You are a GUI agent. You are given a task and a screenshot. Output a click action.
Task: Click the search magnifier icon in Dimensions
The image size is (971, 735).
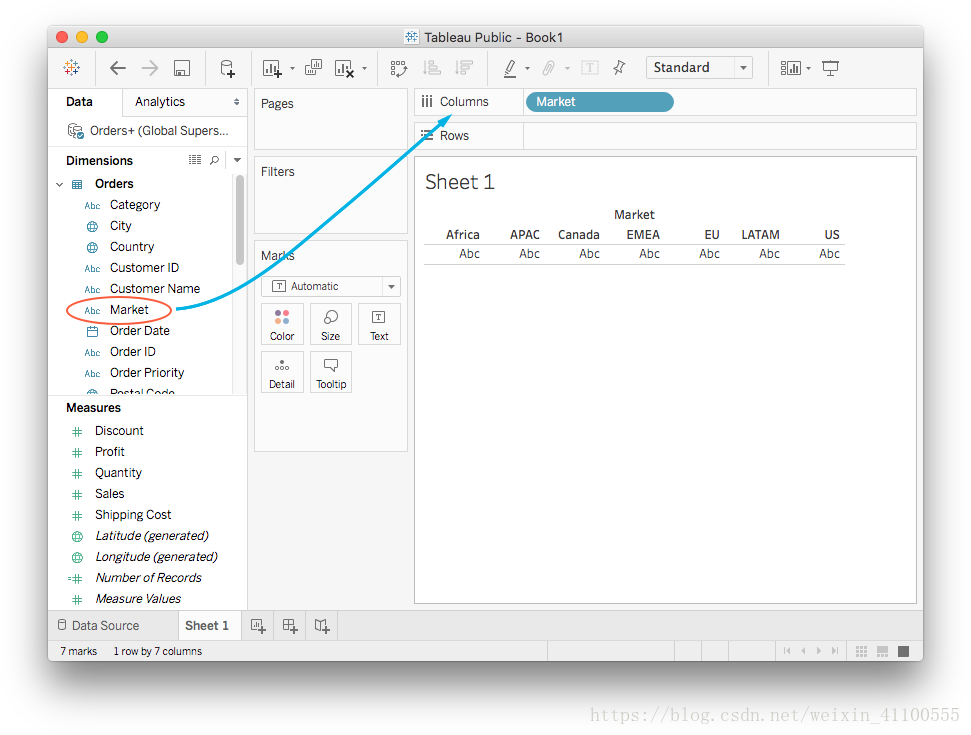(x=214, y=160)
